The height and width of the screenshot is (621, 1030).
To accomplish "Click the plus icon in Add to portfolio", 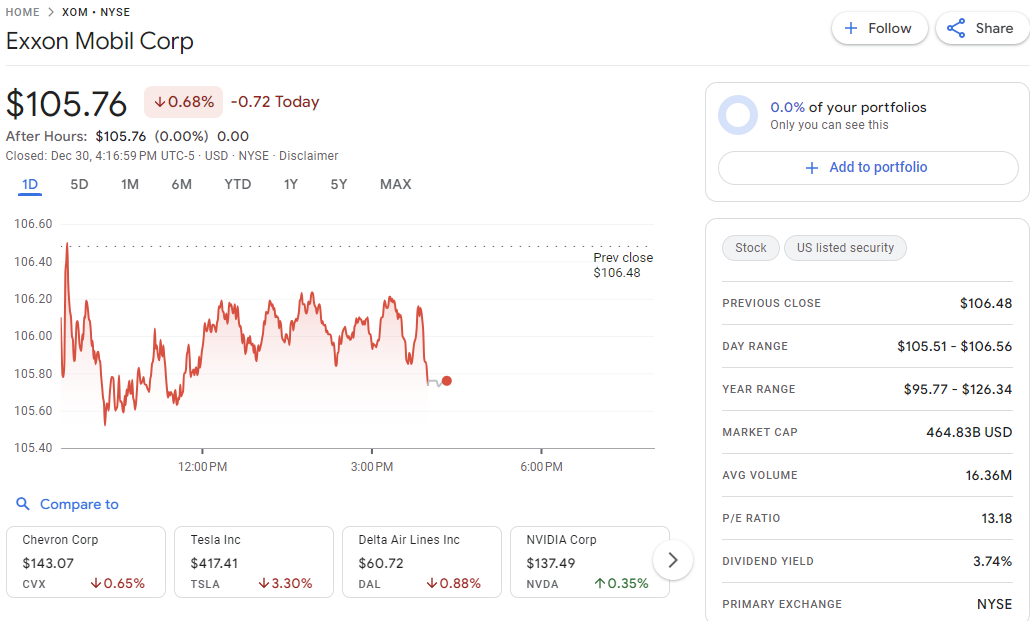I will [x=812, y=168].
